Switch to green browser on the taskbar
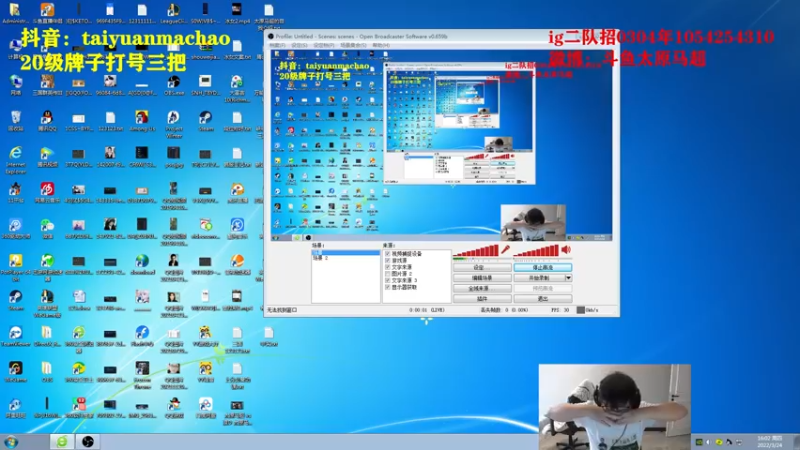Viewport: 800px width, 450px height. click(x=62, y=441)
